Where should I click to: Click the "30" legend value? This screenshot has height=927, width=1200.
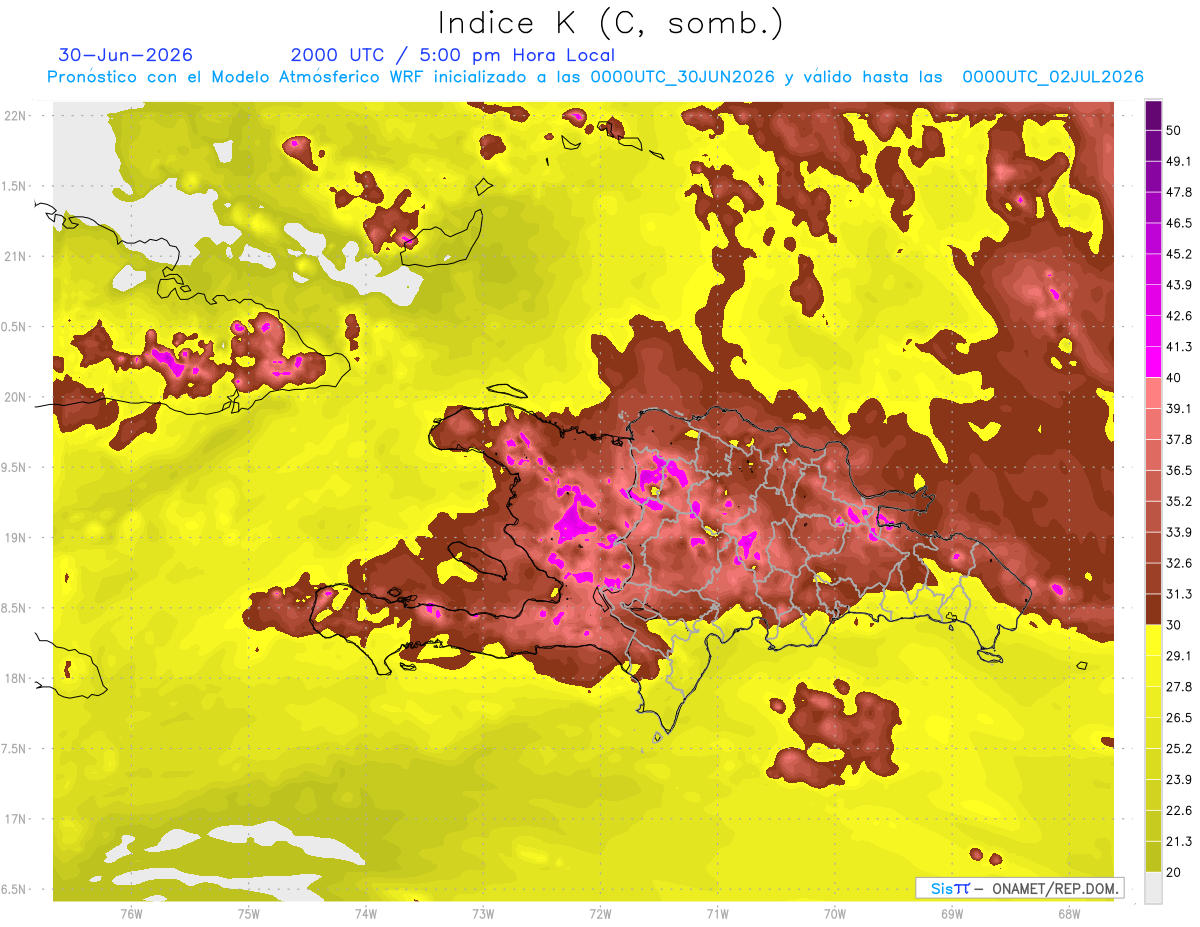pyautogui.click(x=1175, y=625)
